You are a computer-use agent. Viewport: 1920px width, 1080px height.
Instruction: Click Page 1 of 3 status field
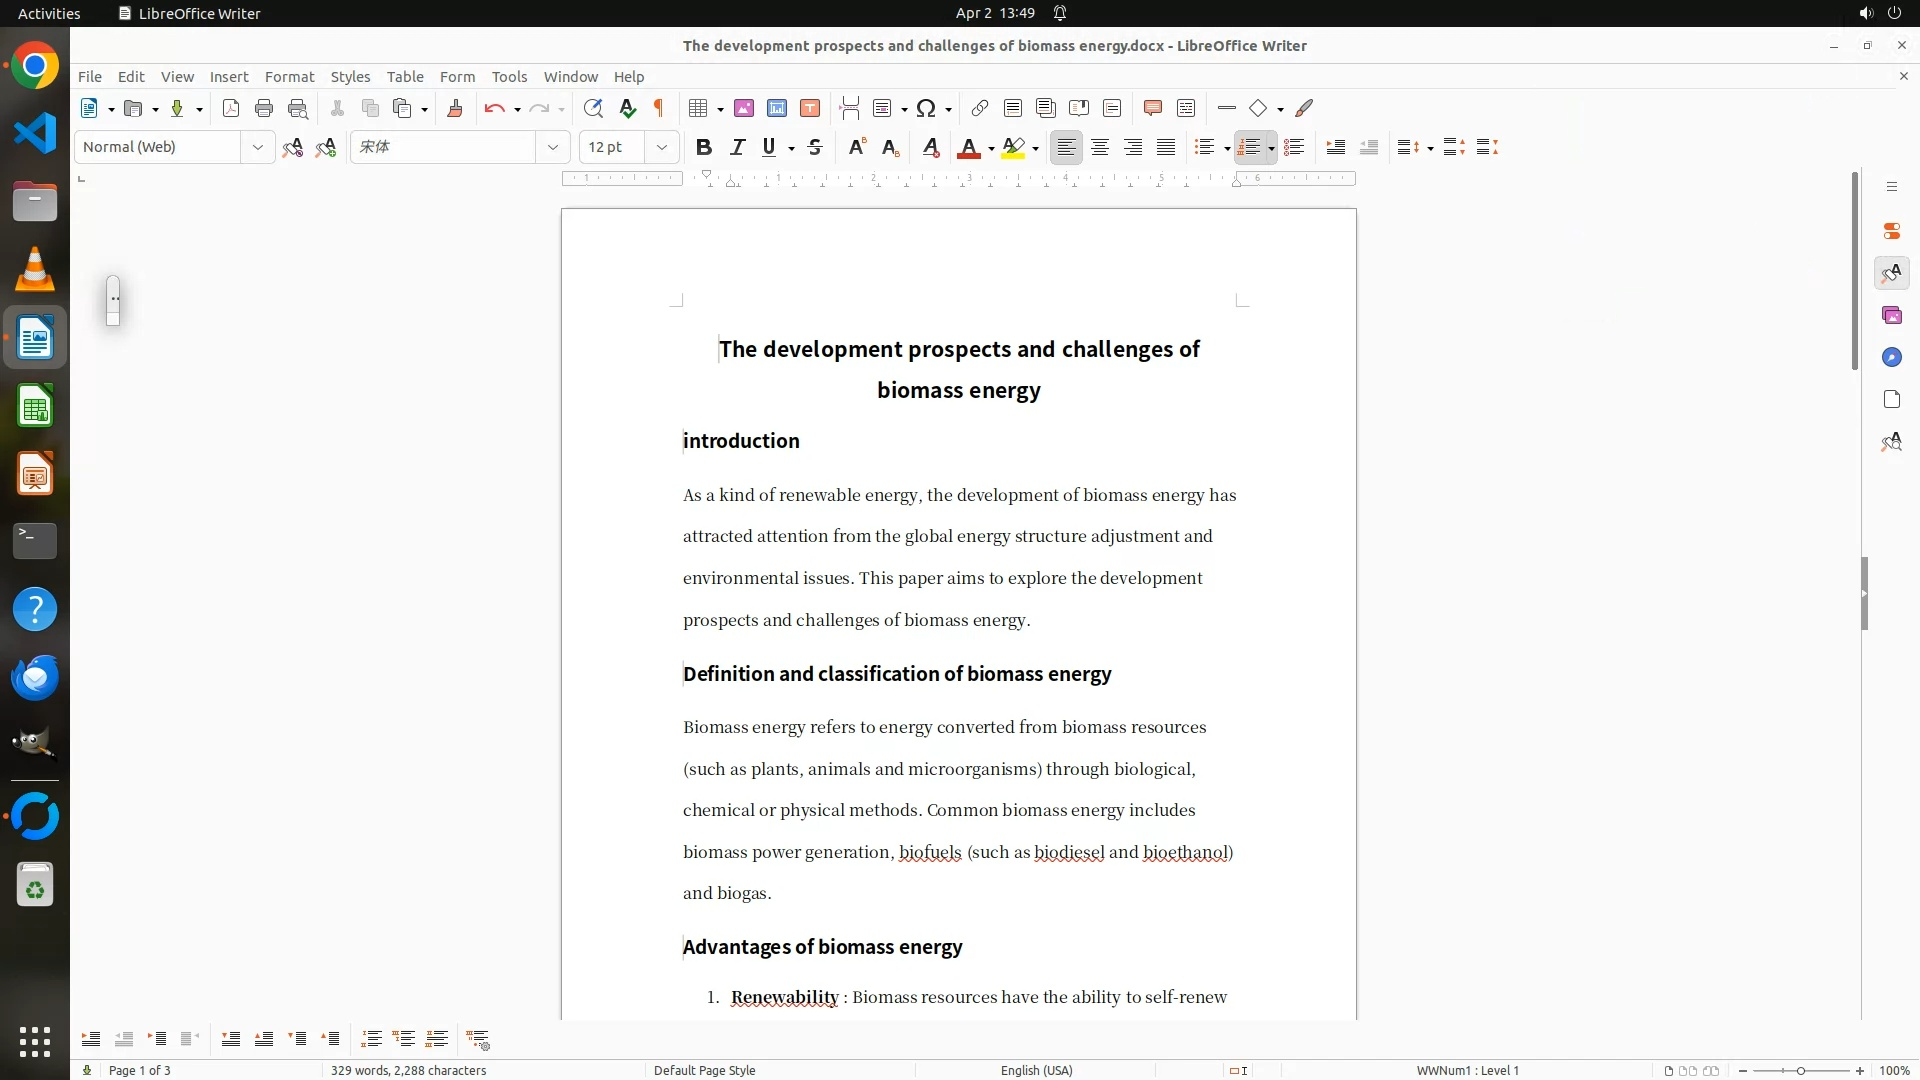pos(140,1070)
